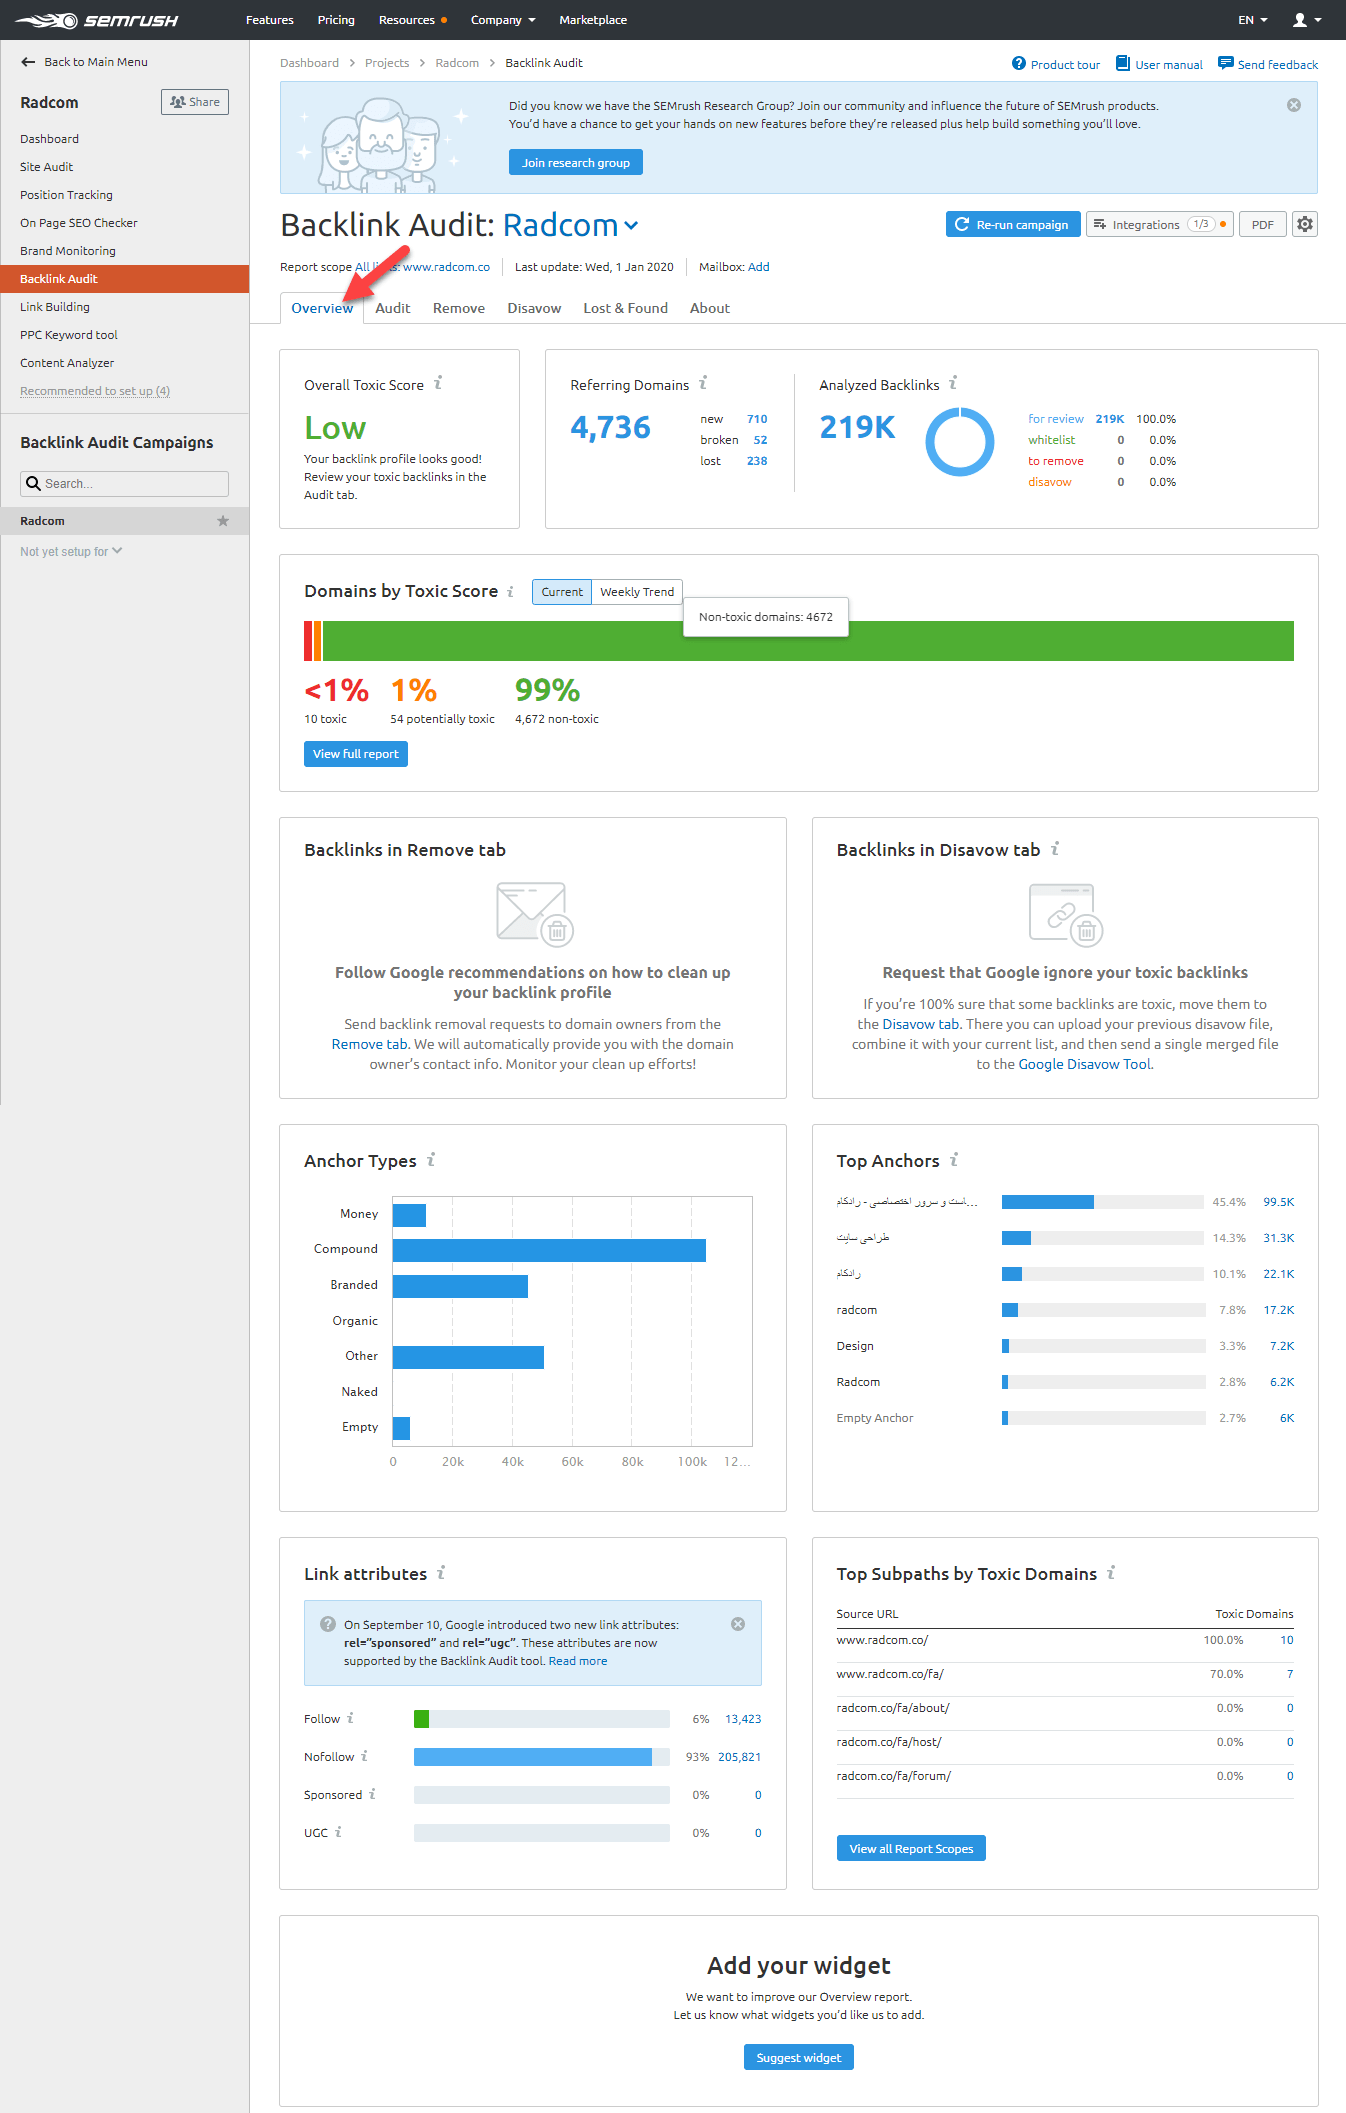1346x2113 pixels.
Task: Click the Re-run campaign button
Action: [x=1013, y=224]
